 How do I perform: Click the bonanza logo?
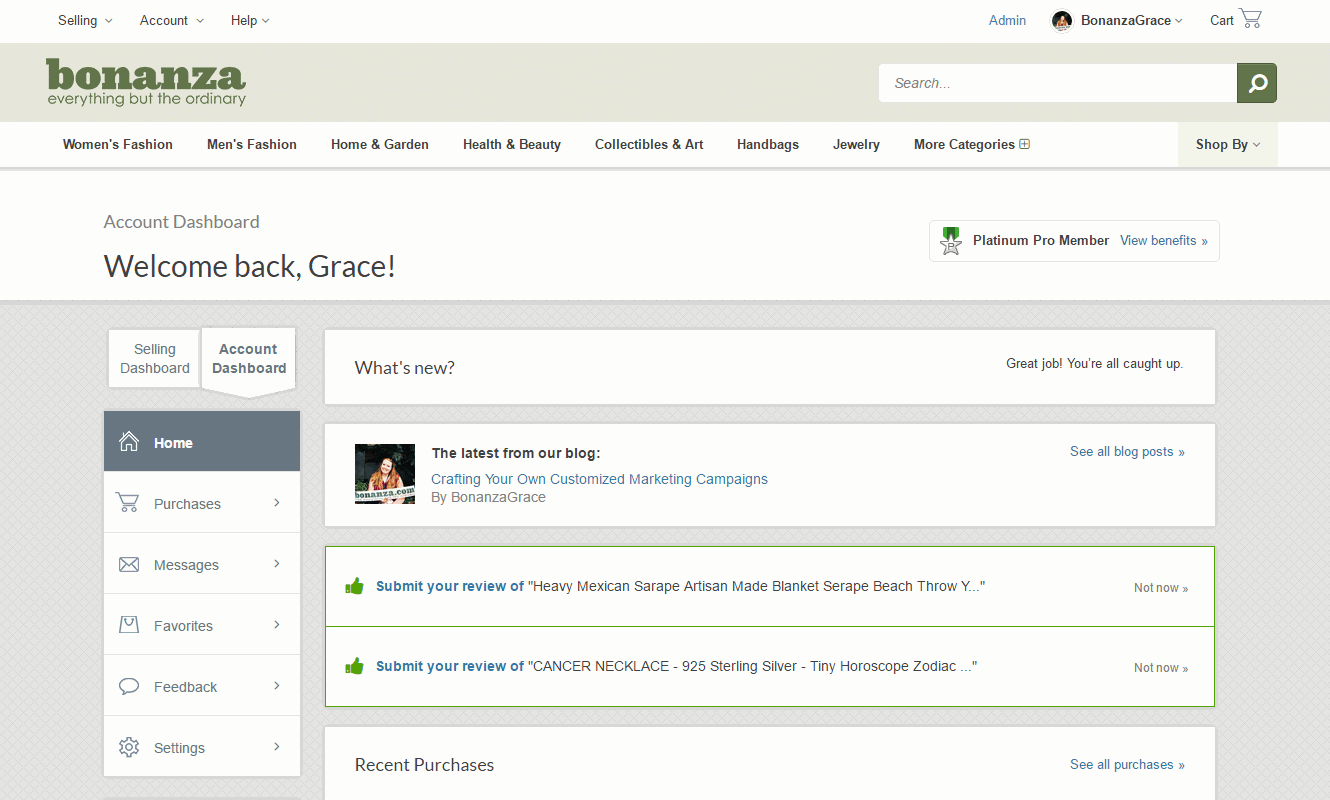[146, 82]
